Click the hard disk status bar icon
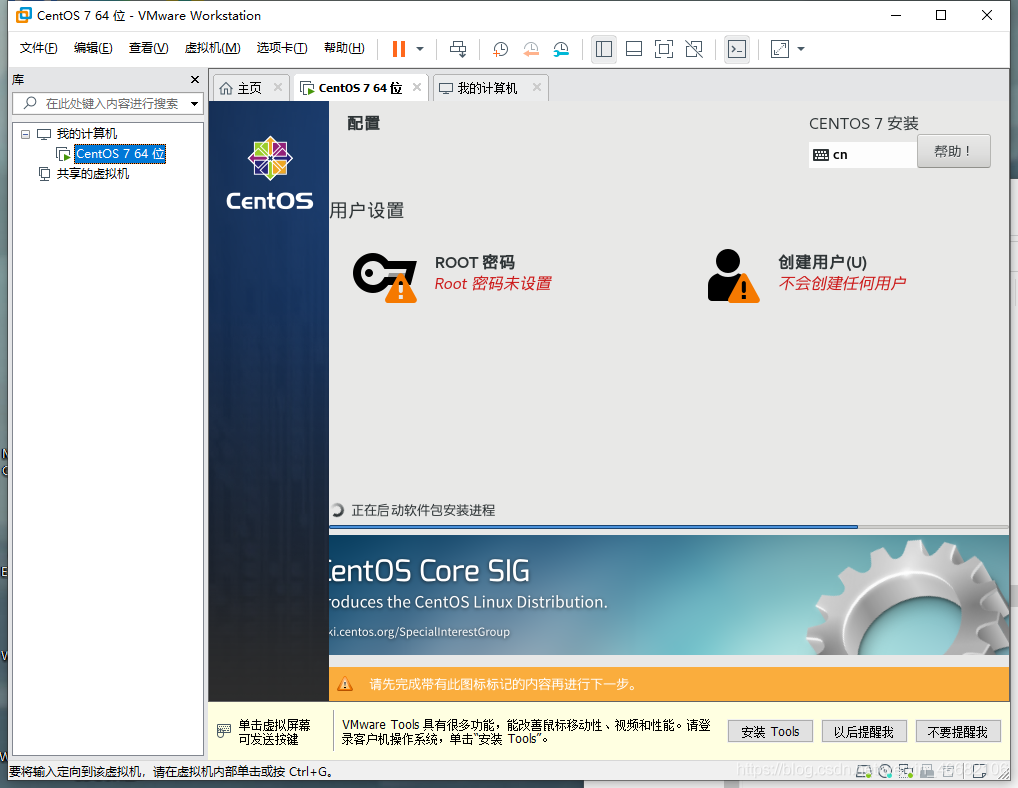 click(863, 771)
